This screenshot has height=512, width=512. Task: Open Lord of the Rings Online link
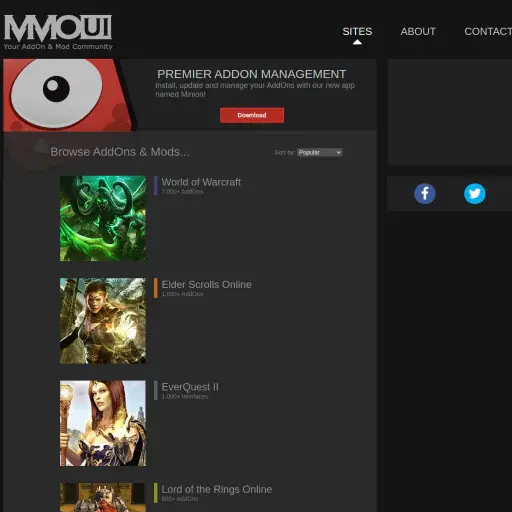217,489
